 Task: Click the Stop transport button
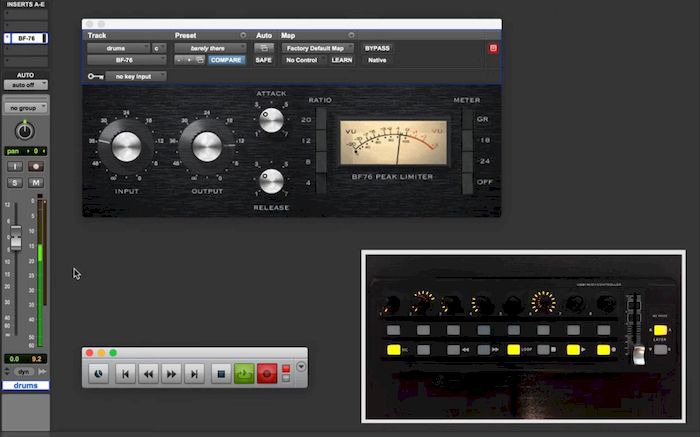(x=221, y=374)
